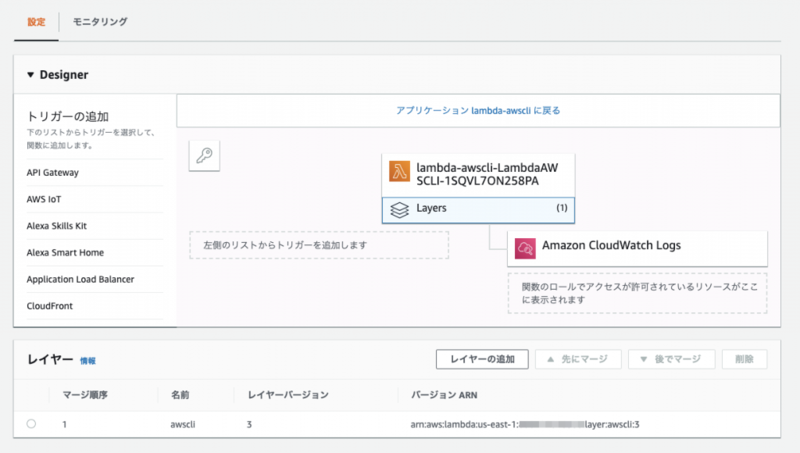Click the layer version ARN text
This screenshot has width=800, height=453.
click(x=525, y=424)
